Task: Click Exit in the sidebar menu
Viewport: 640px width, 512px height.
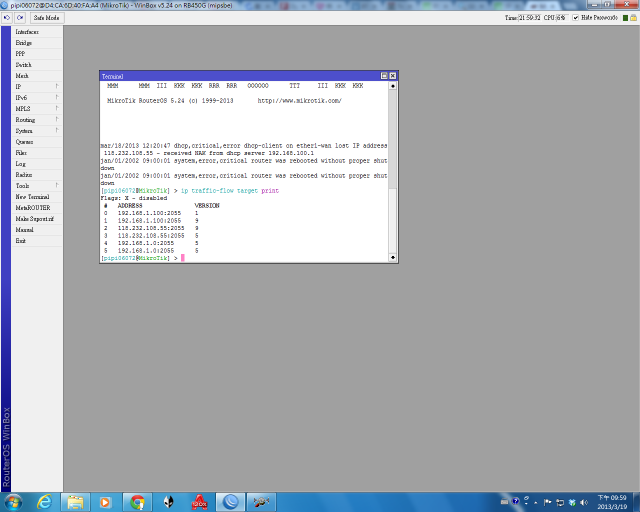Action: (x=37, y=241)
